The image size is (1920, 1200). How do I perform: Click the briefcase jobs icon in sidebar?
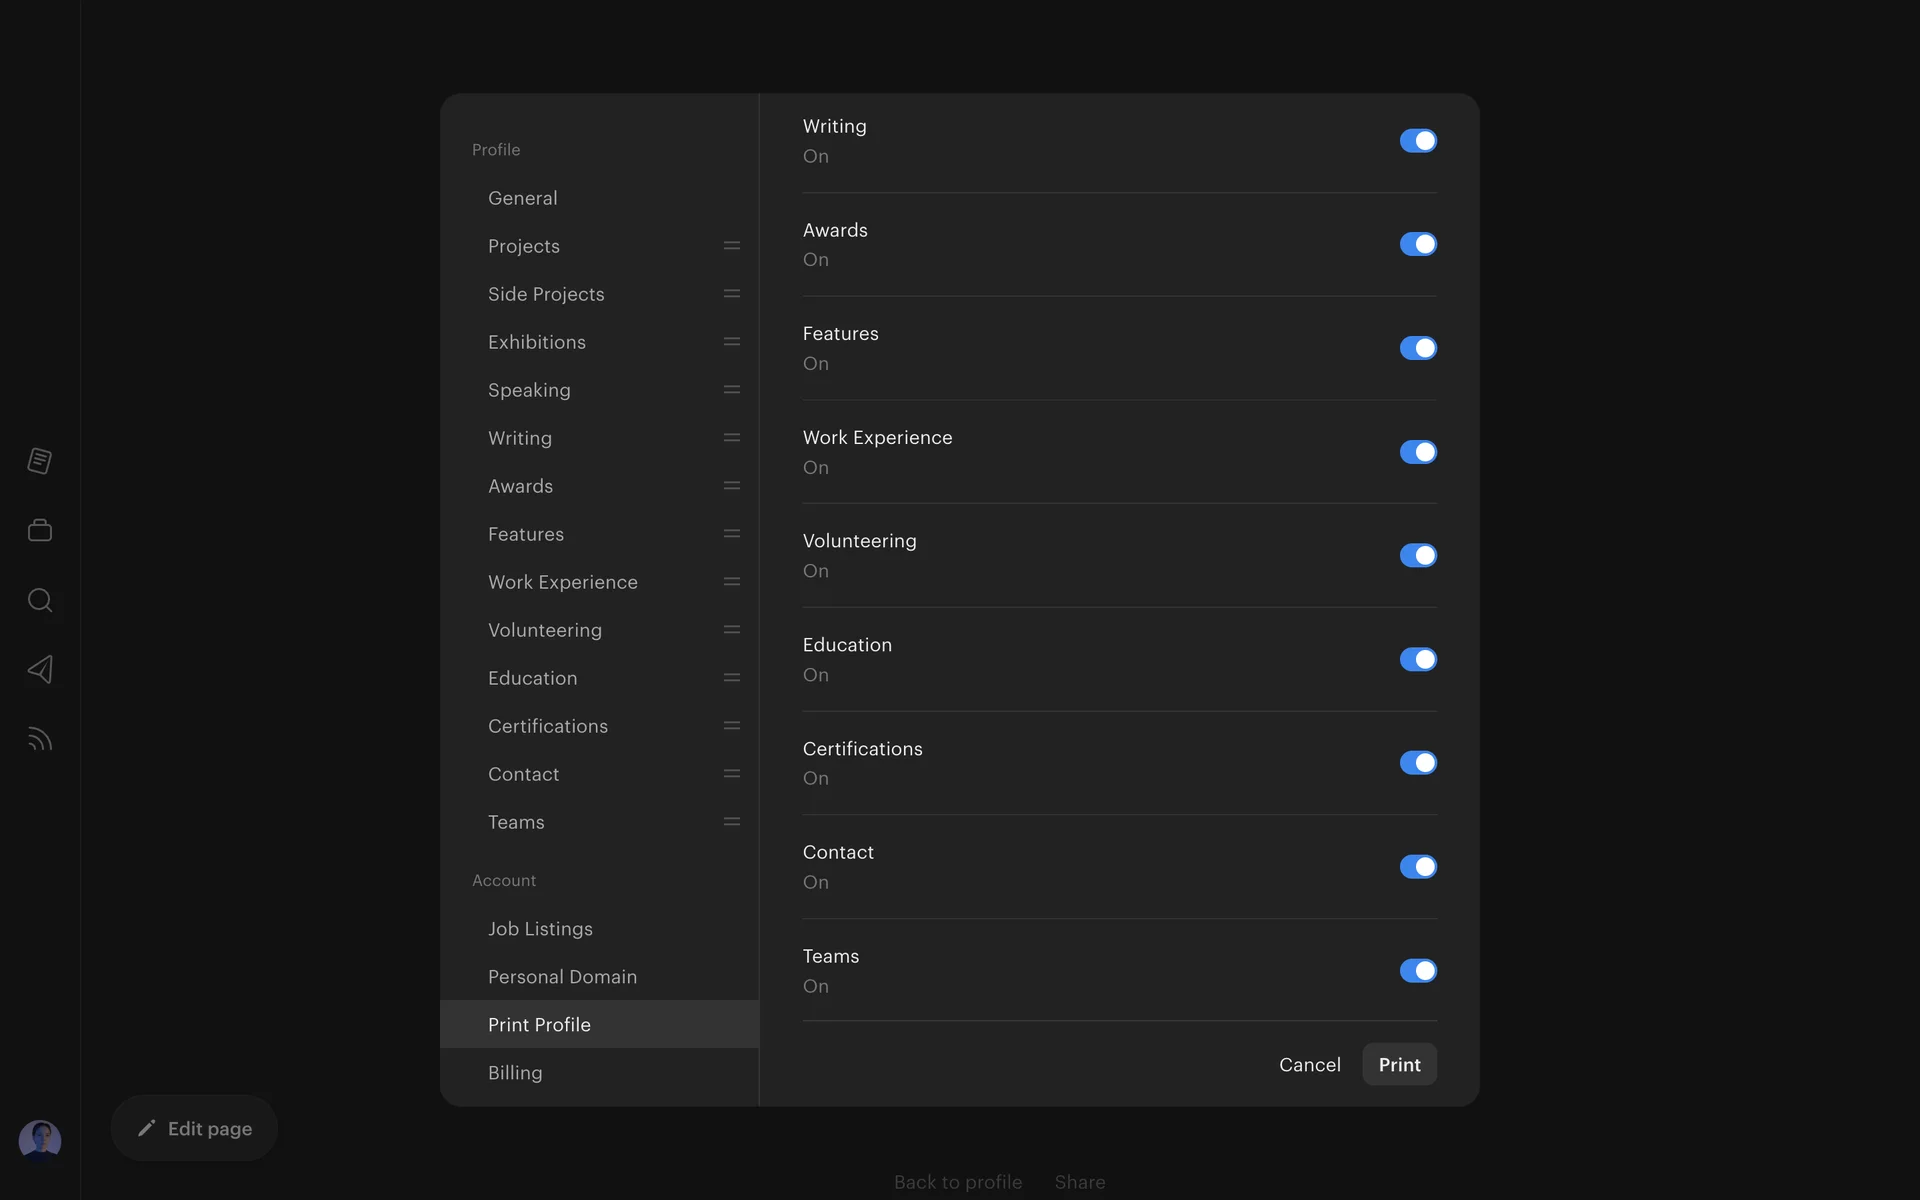(x=40, y=530)
